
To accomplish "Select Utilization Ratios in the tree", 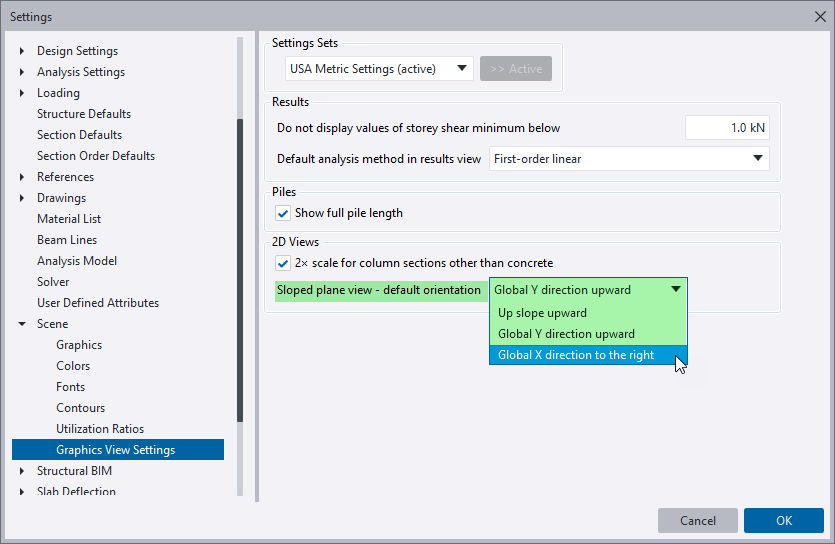I will pyautogui.click(x=100, y=429).
